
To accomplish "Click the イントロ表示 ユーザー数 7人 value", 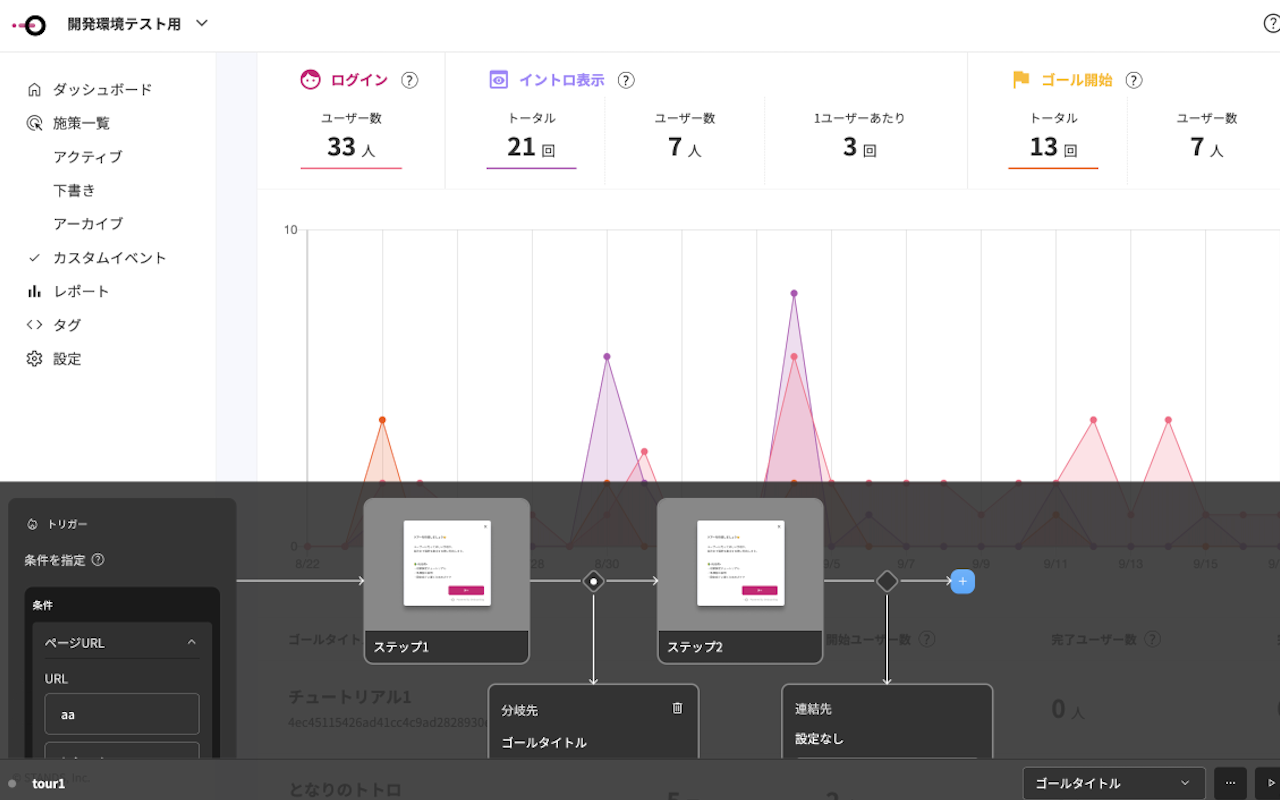I will pyautogui.click(x=685, y=147).
